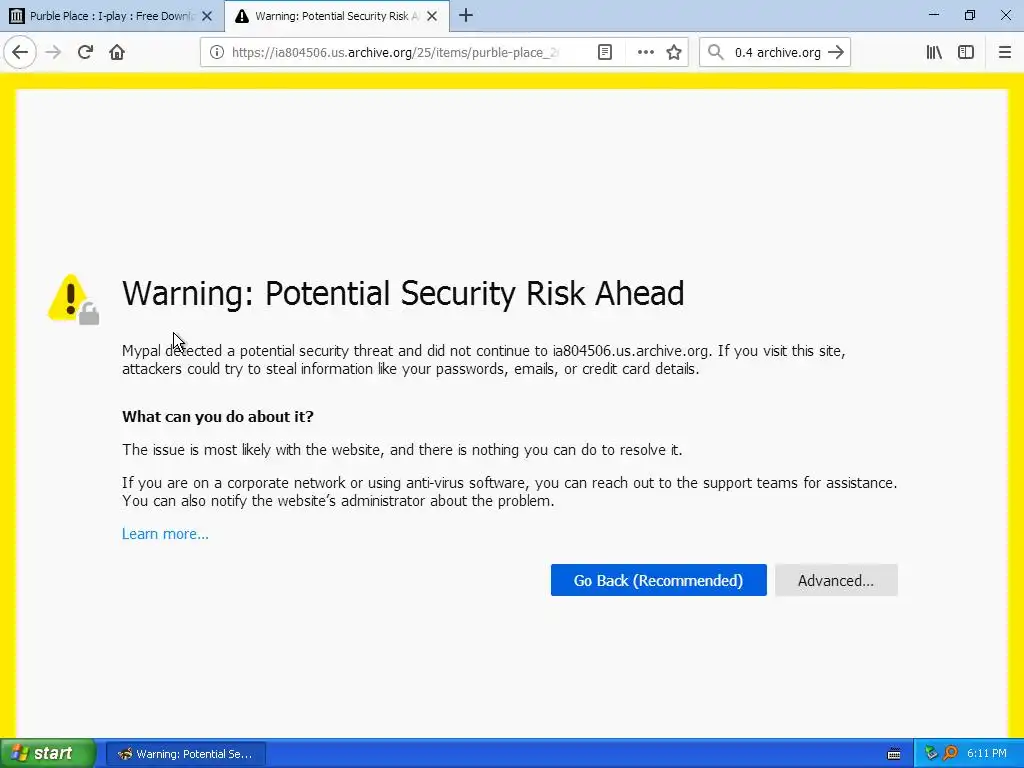1024x768 pixels.
Task: Open the hamburger application menu
Action: click(x=1005, y=52)
